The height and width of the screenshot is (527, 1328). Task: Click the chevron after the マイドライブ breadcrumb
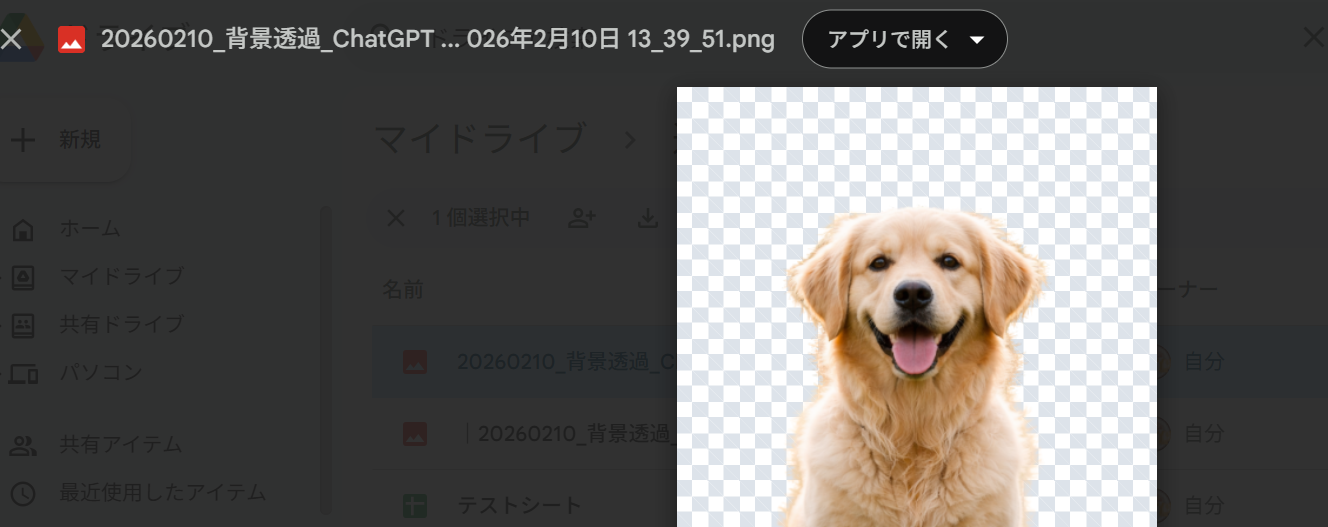click(x=630, y=140)
